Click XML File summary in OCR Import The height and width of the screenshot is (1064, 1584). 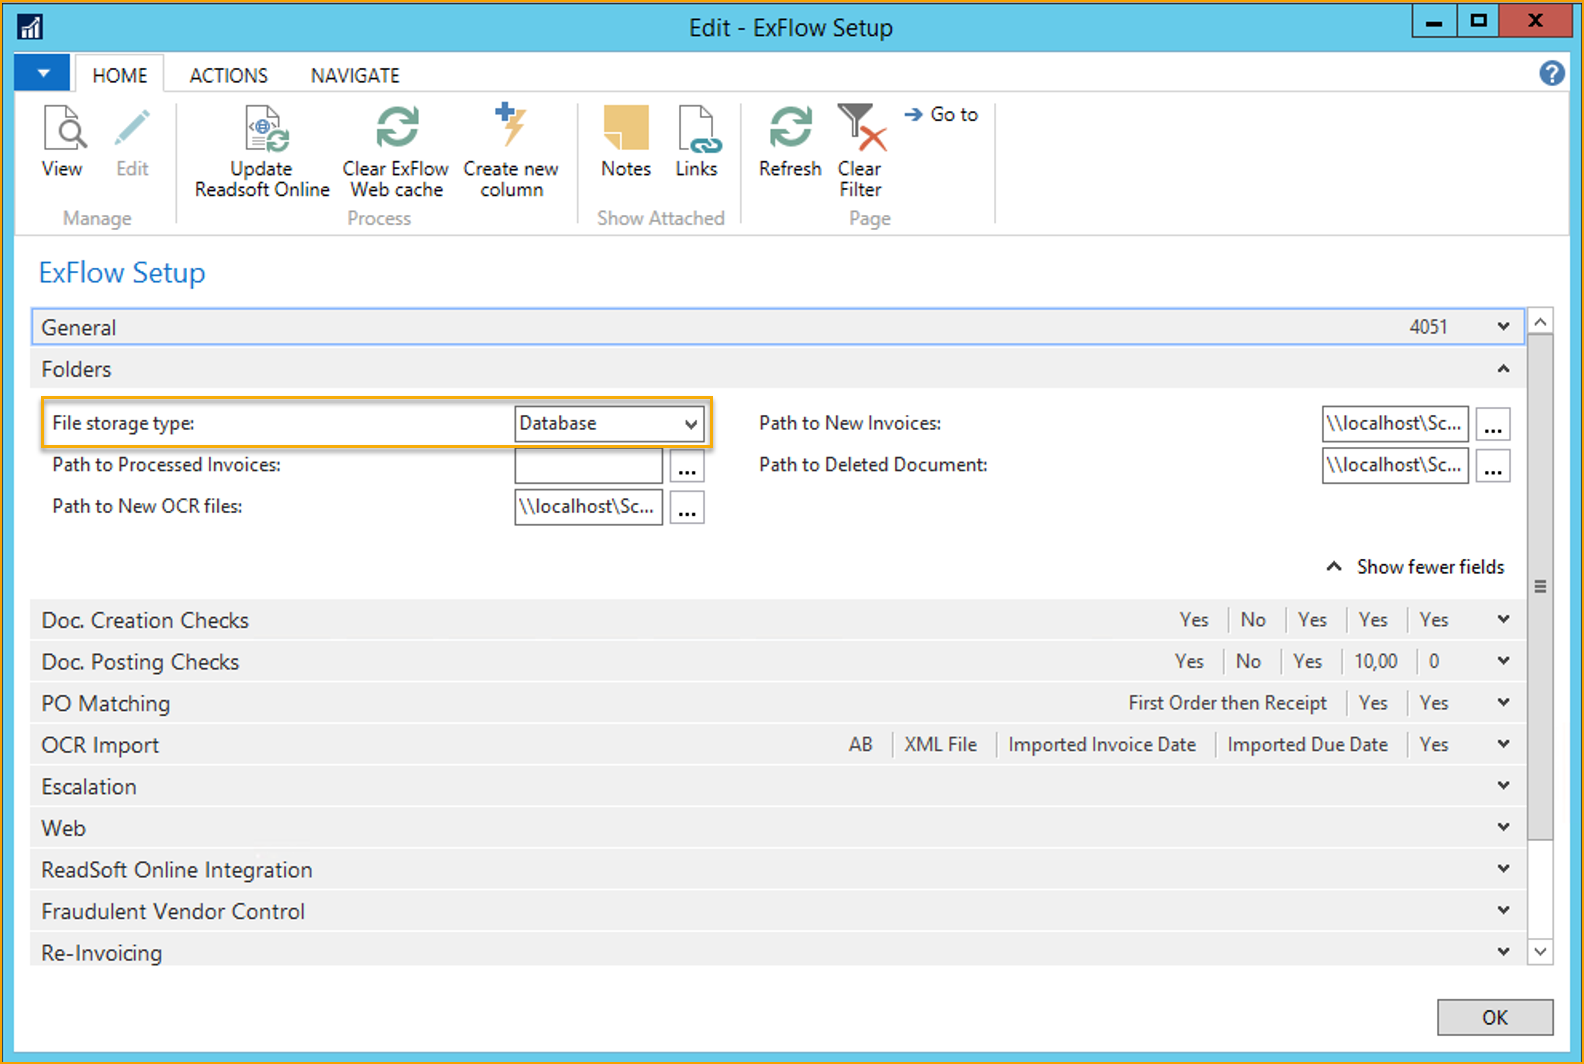[x=940, y=745]
